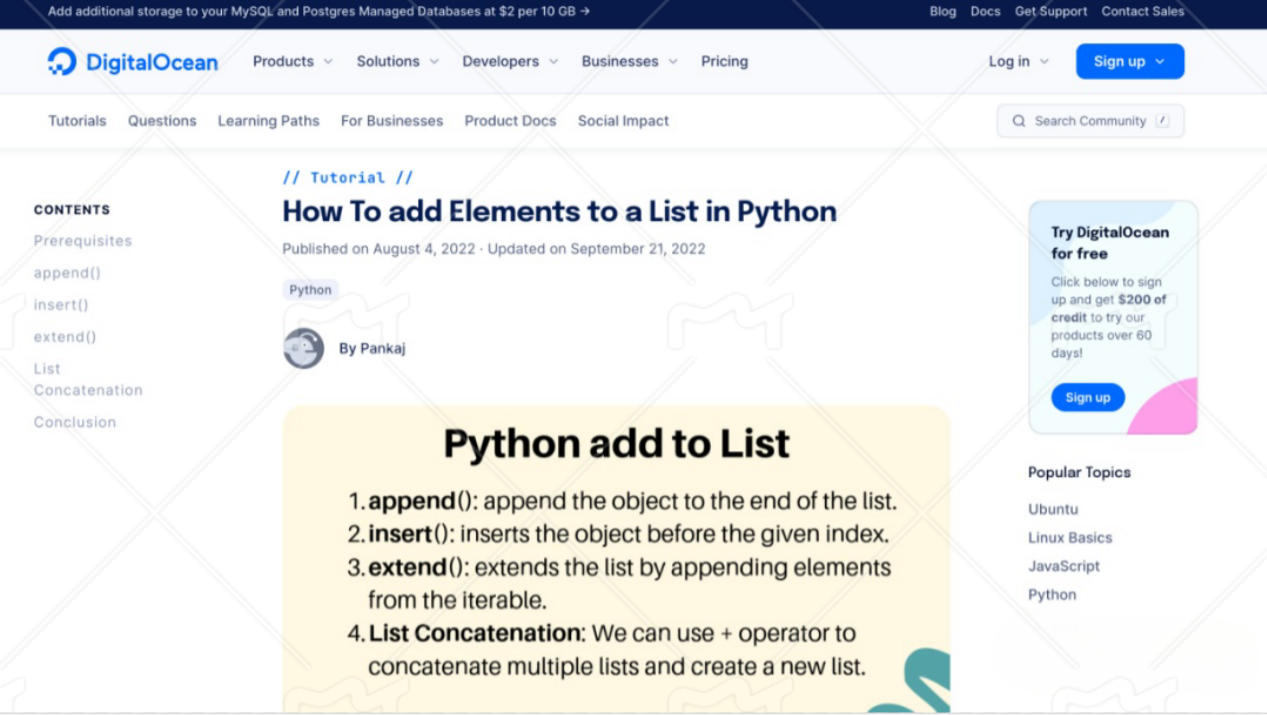Switch to the Tutorials tab
The width and height of the screenshot is (1267, 715).
(x=77, y=121)
